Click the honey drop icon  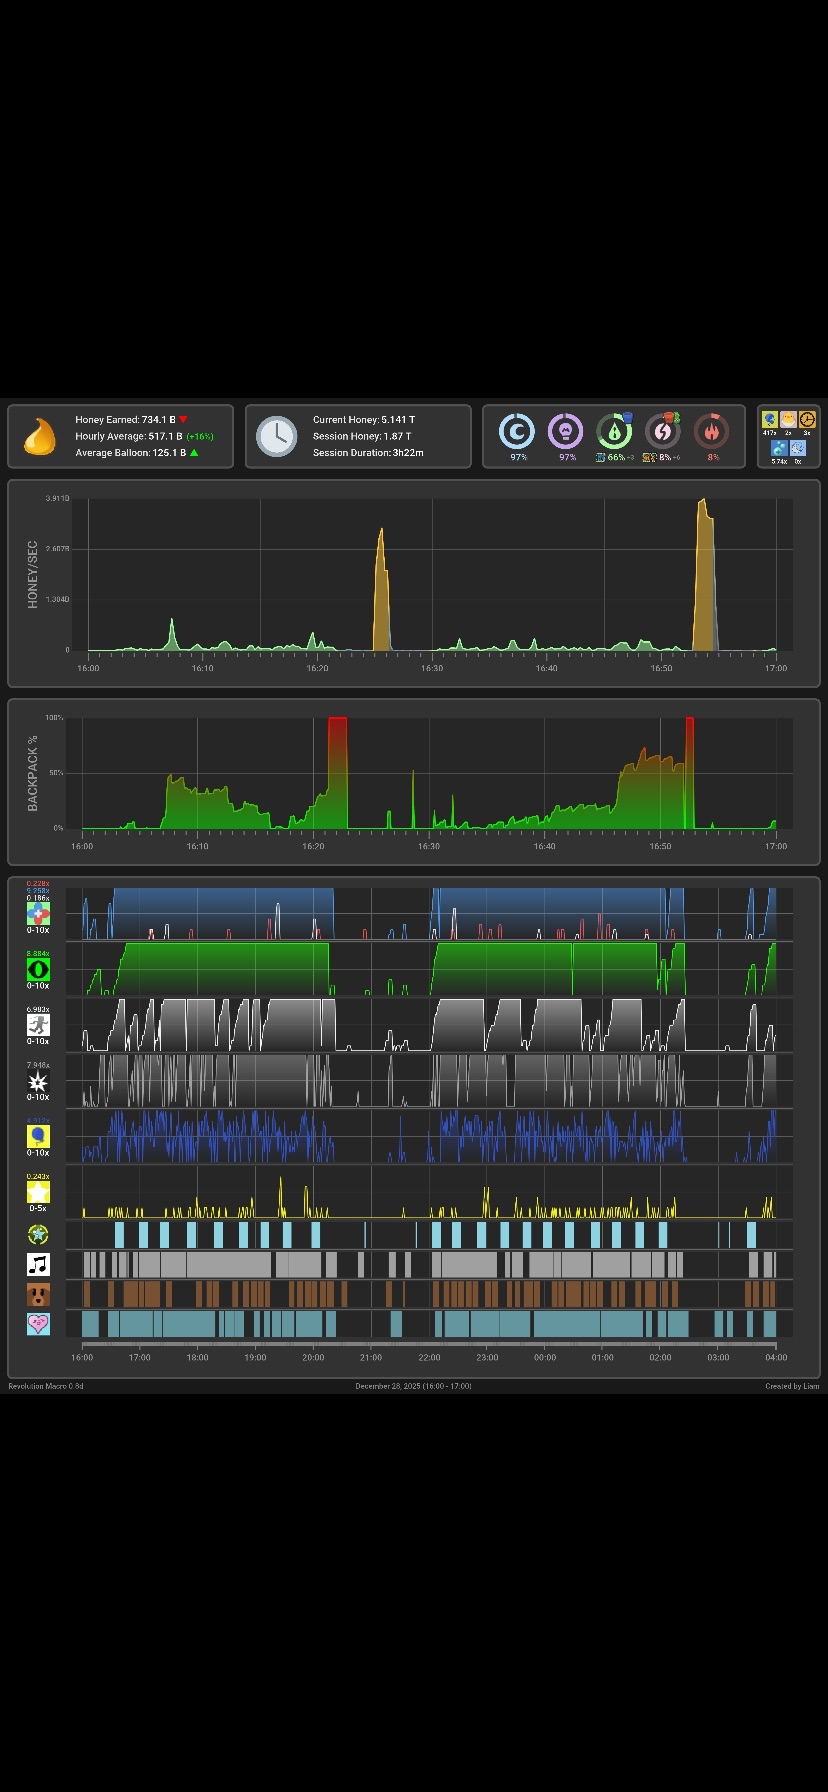(39, 436)
